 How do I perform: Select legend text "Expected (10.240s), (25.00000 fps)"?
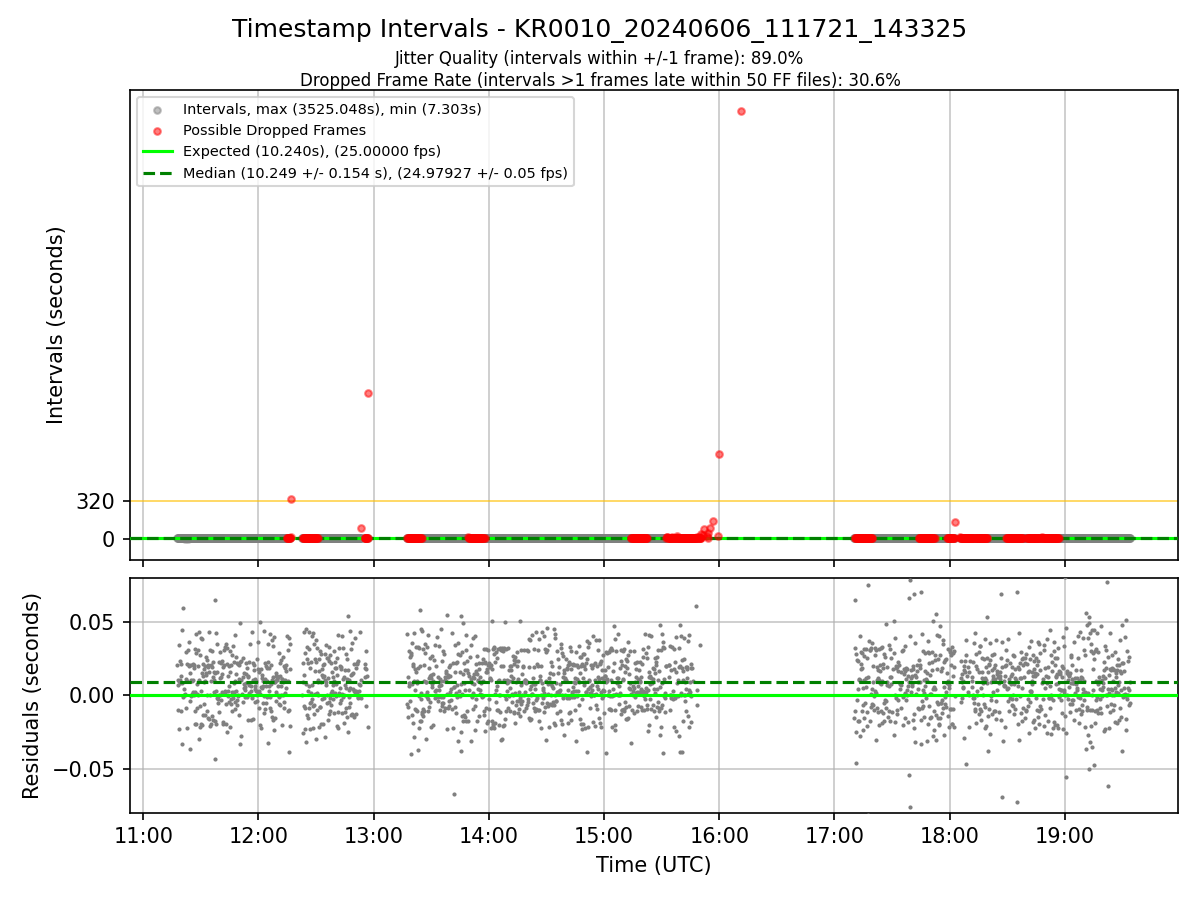tap(312, 151)
